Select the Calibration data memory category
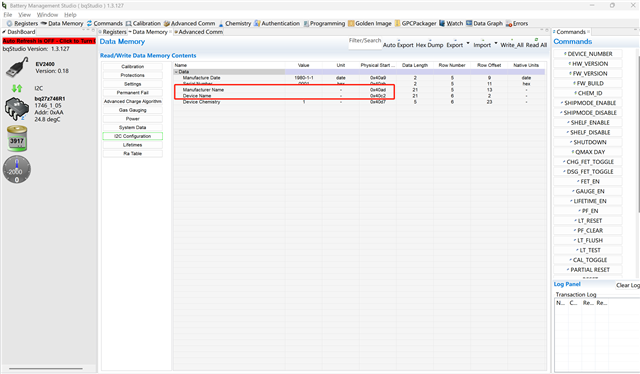The image size is (640, 374). coord(133,67)
